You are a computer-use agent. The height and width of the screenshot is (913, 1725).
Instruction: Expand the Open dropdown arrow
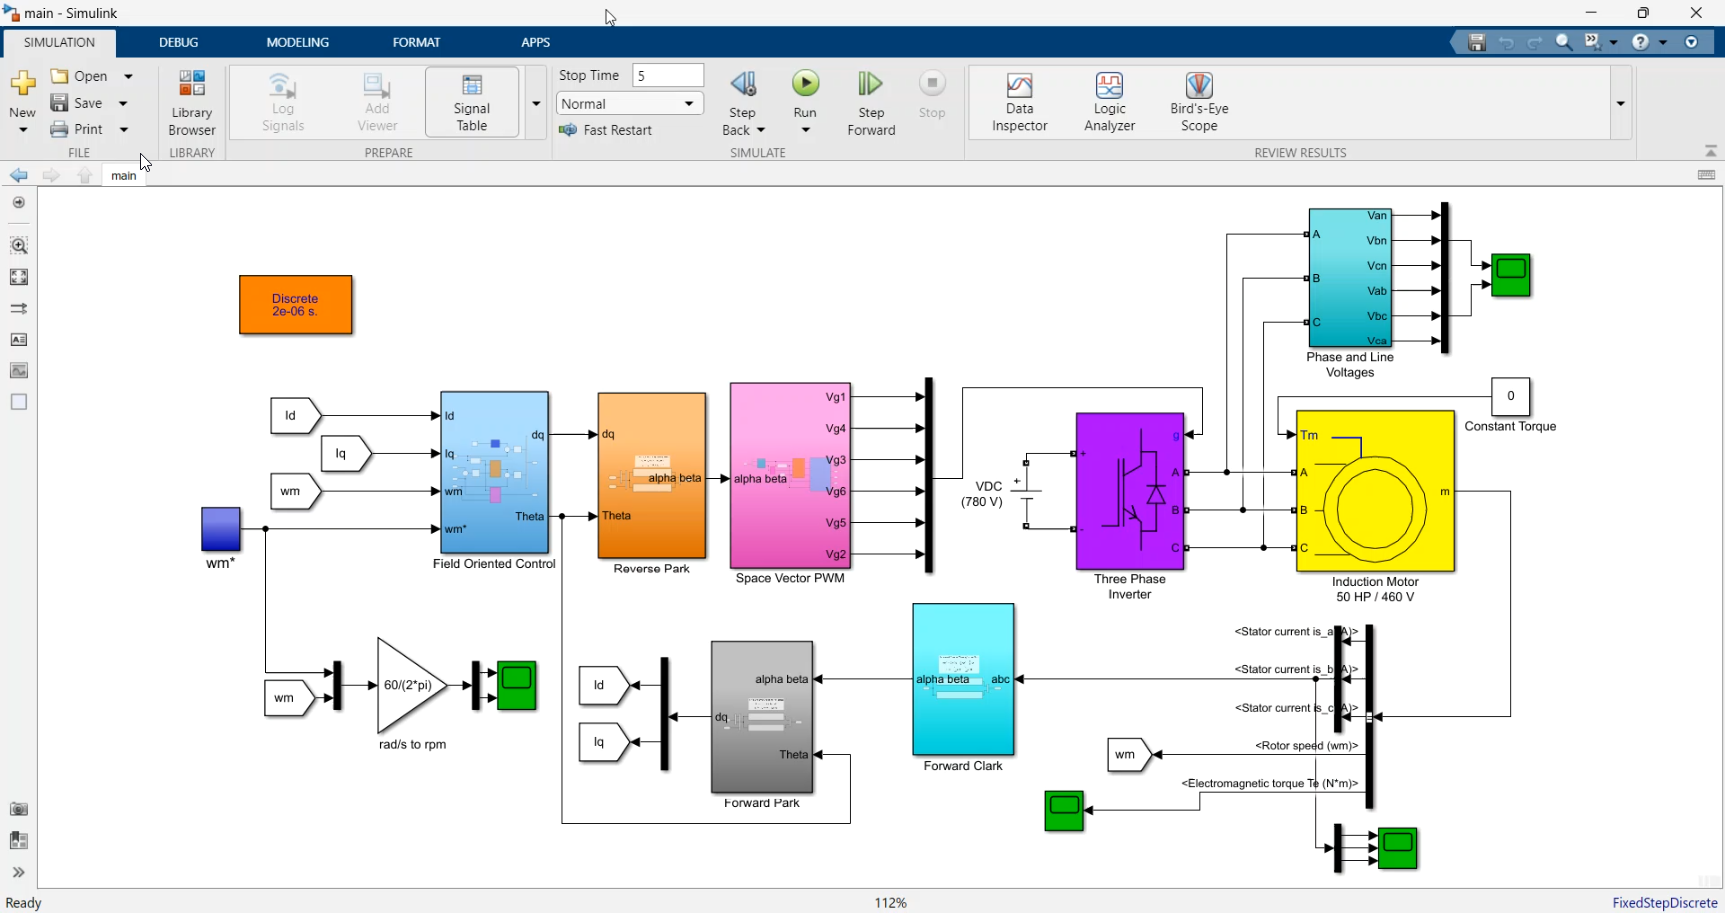(x=128, y=76)
